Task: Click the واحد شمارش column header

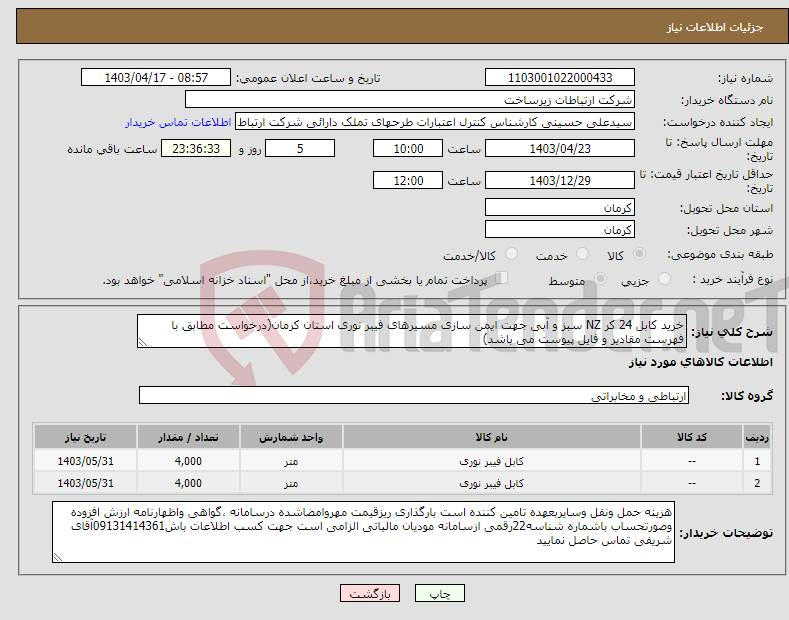Action: [x=291, y=437]
